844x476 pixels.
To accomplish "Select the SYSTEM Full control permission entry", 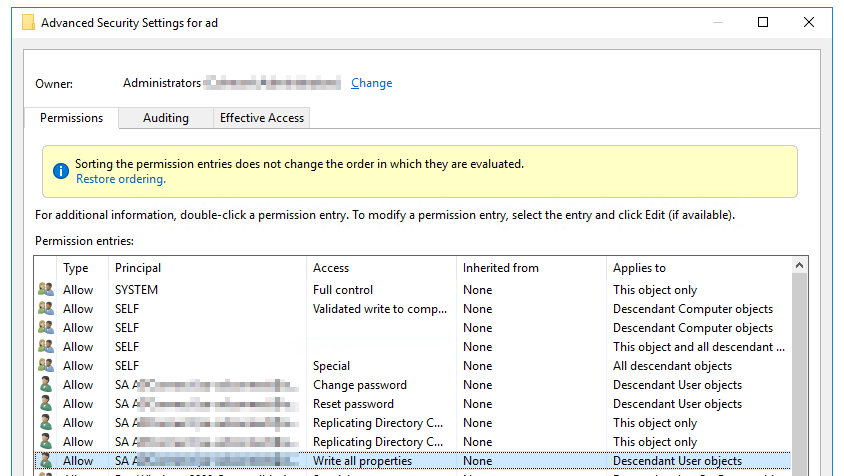I will (x=344, y=290).
